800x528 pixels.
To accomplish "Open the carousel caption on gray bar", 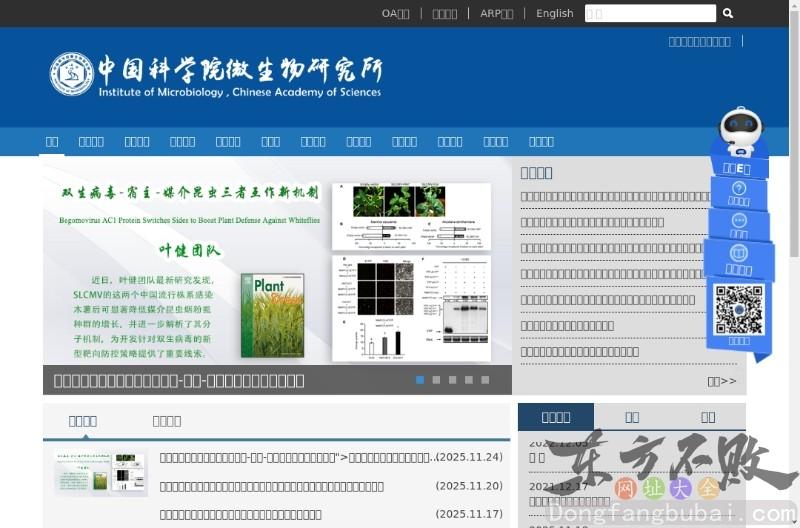I will pyautogui.click(x=179, y=381).
